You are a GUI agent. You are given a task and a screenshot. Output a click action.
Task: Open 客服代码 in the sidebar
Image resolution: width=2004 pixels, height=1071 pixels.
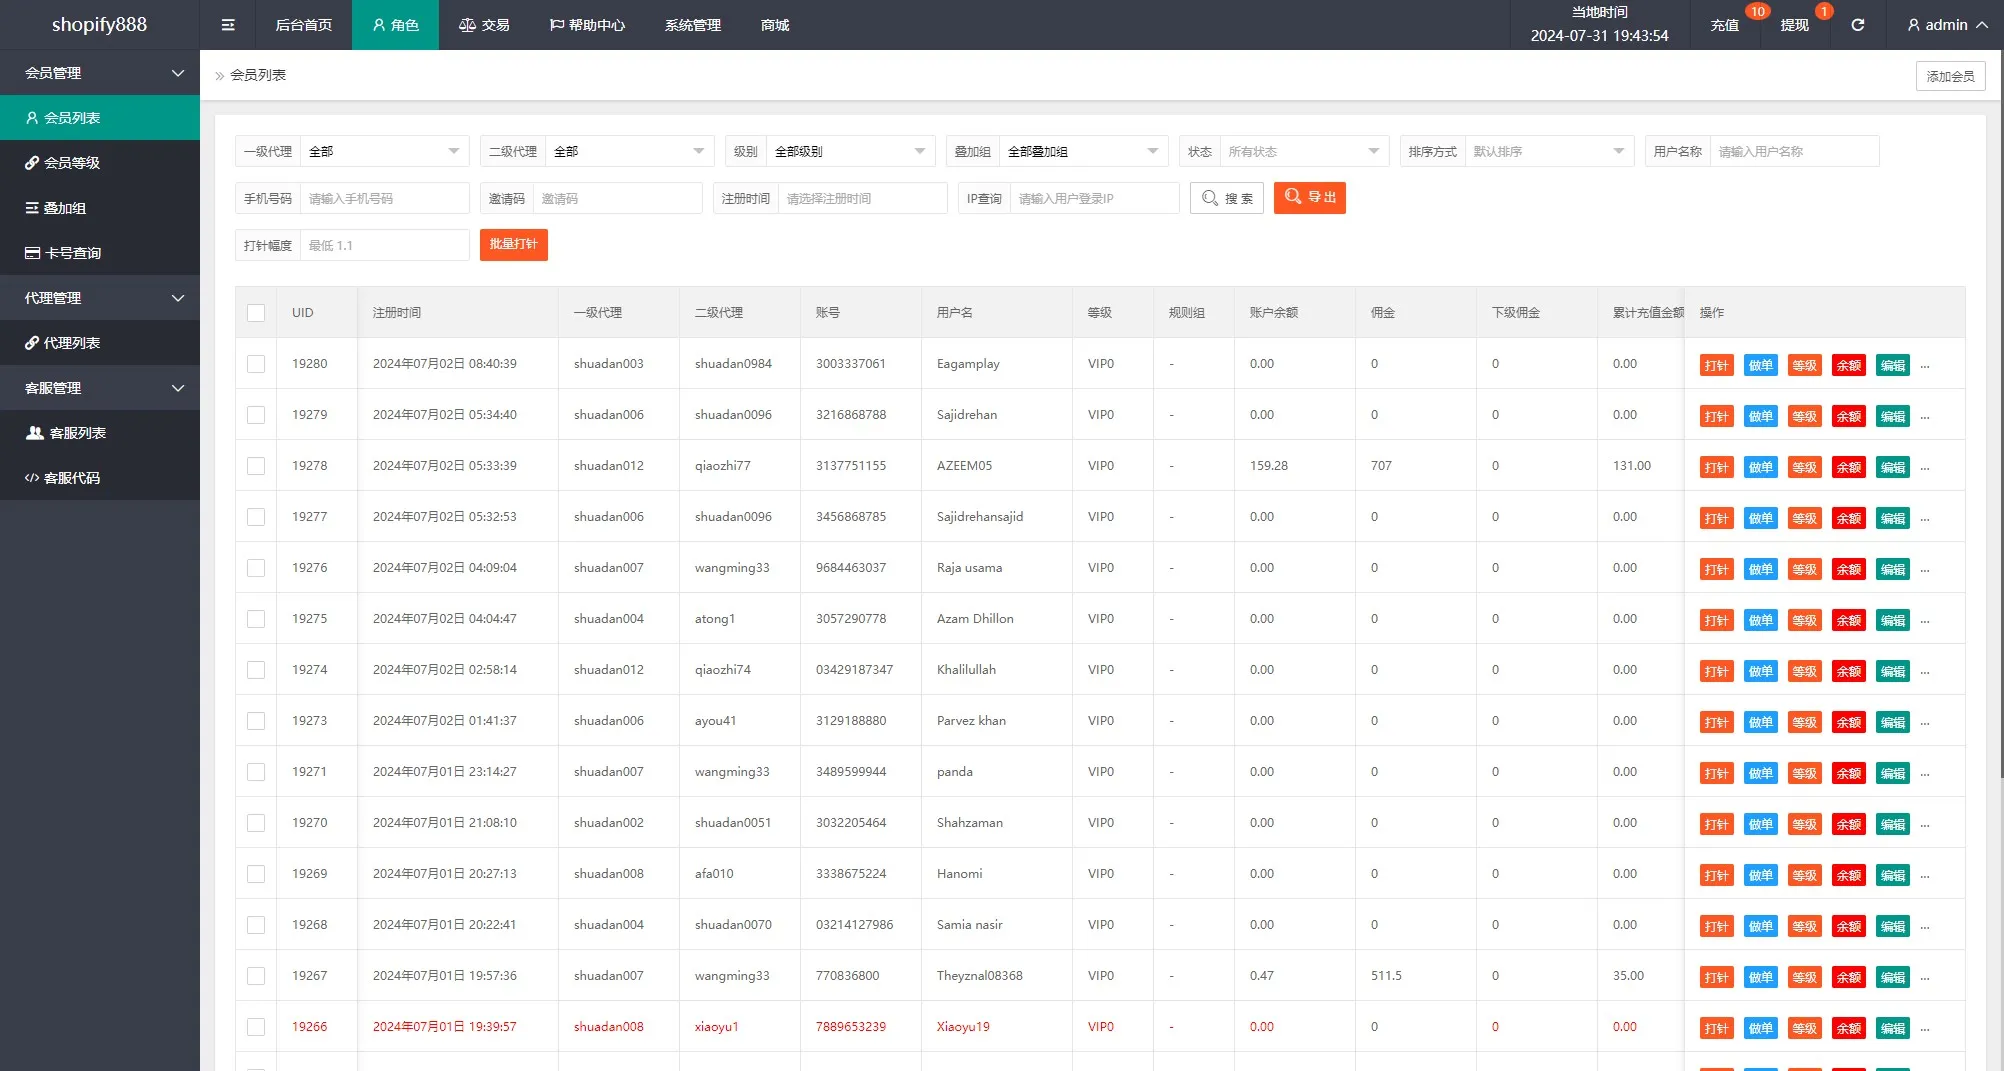[72, 478]
